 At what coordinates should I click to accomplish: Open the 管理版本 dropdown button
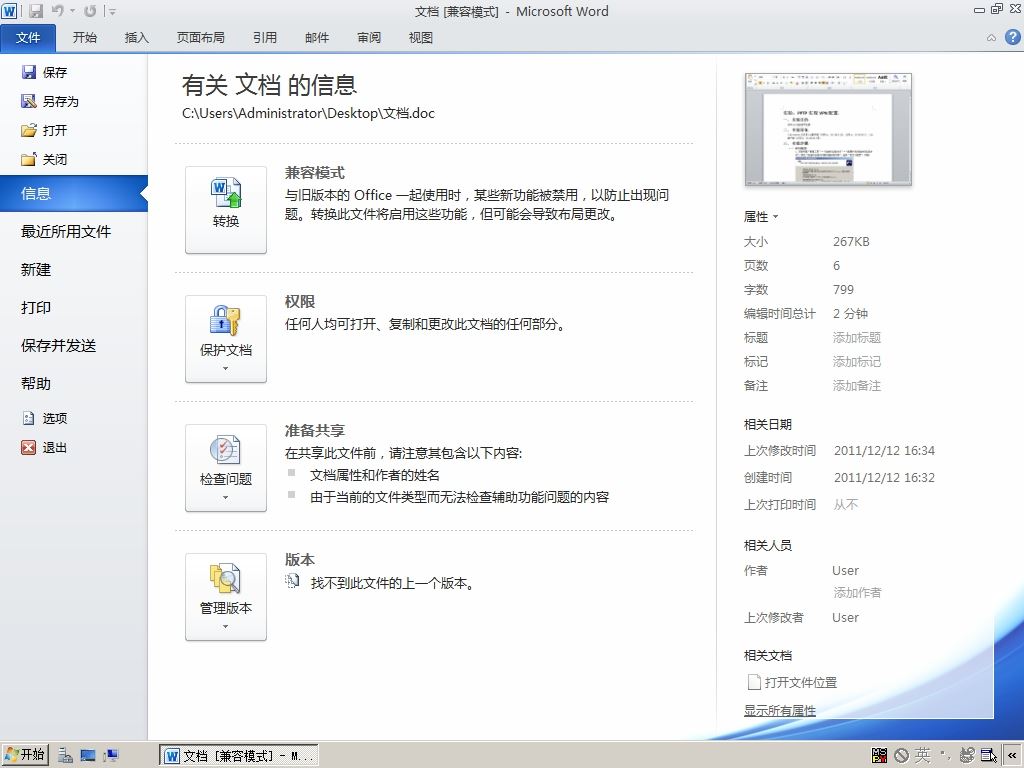point(226,597)
